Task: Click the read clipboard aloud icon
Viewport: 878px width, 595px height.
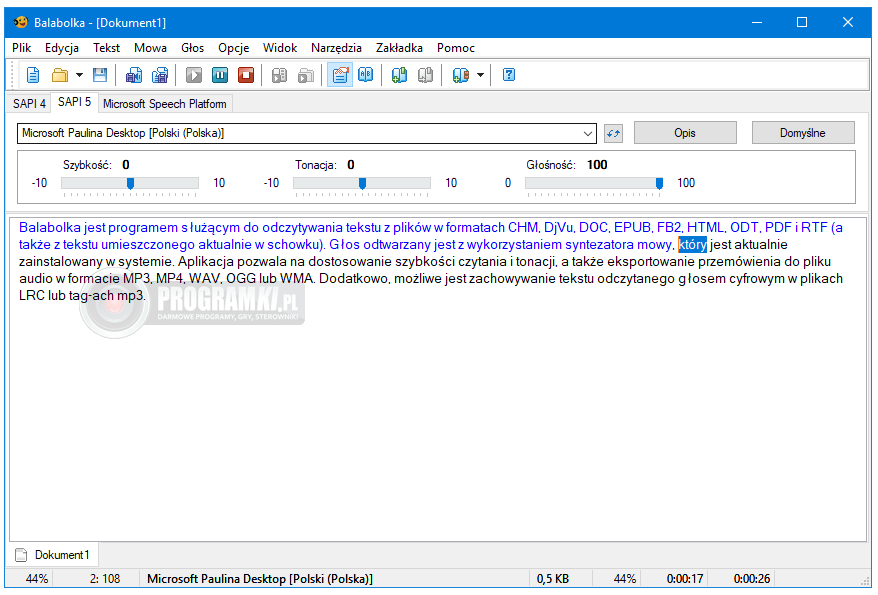Action: 279,75
